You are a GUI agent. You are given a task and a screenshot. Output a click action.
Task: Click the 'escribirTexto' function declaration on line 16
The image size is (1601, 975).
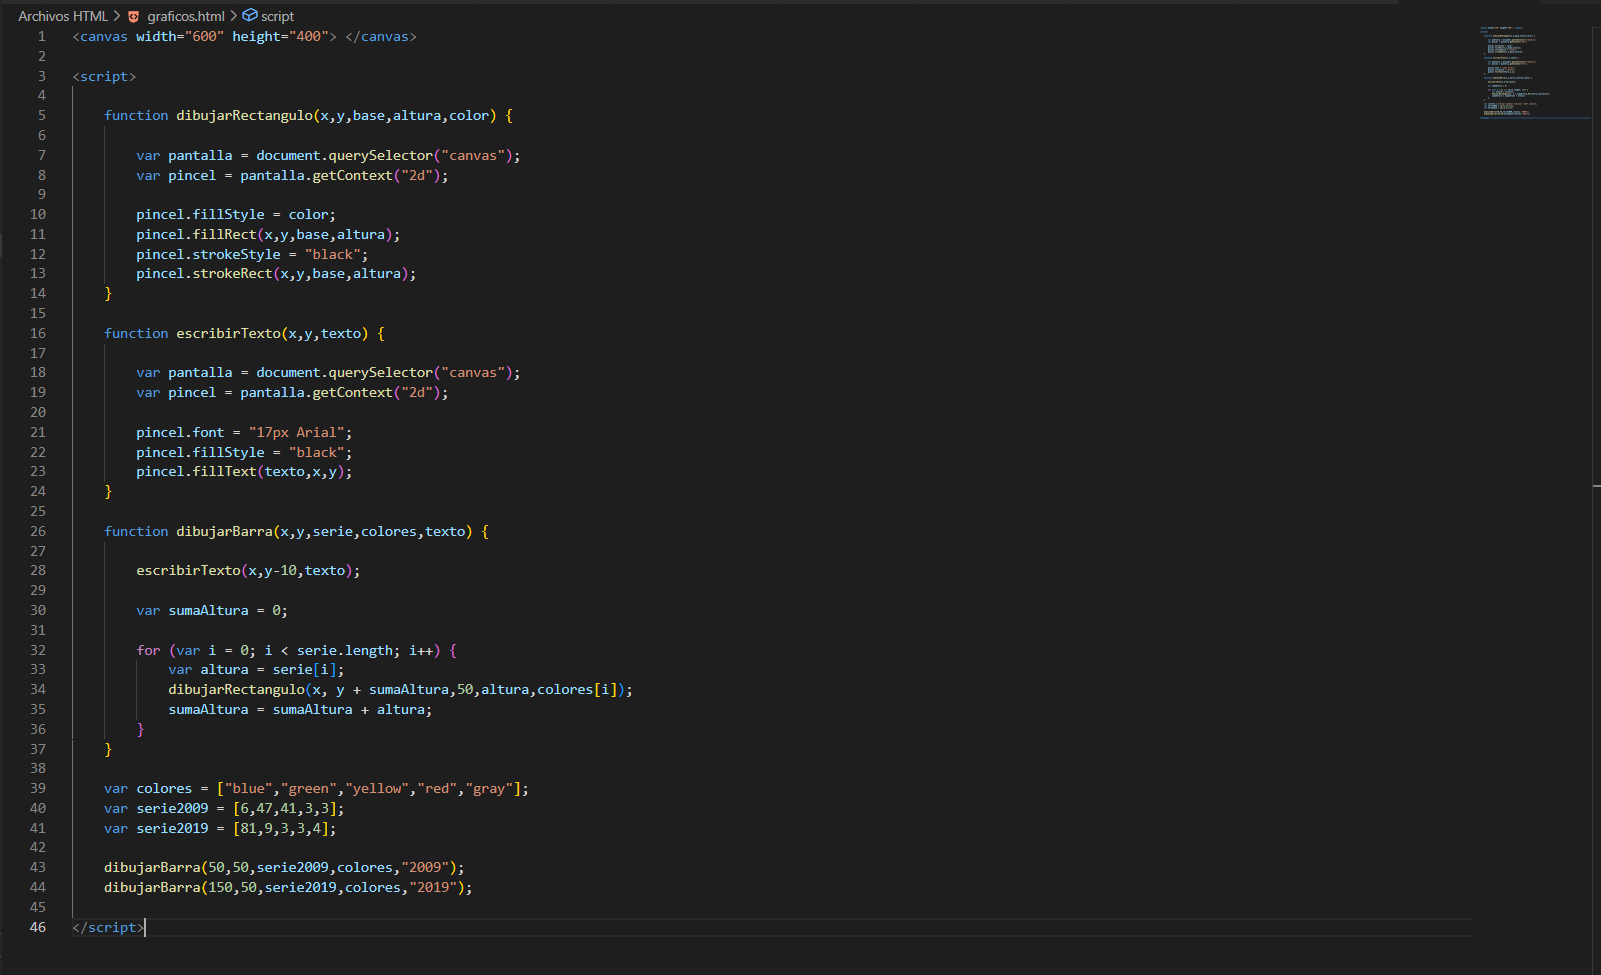click(229, 333)
